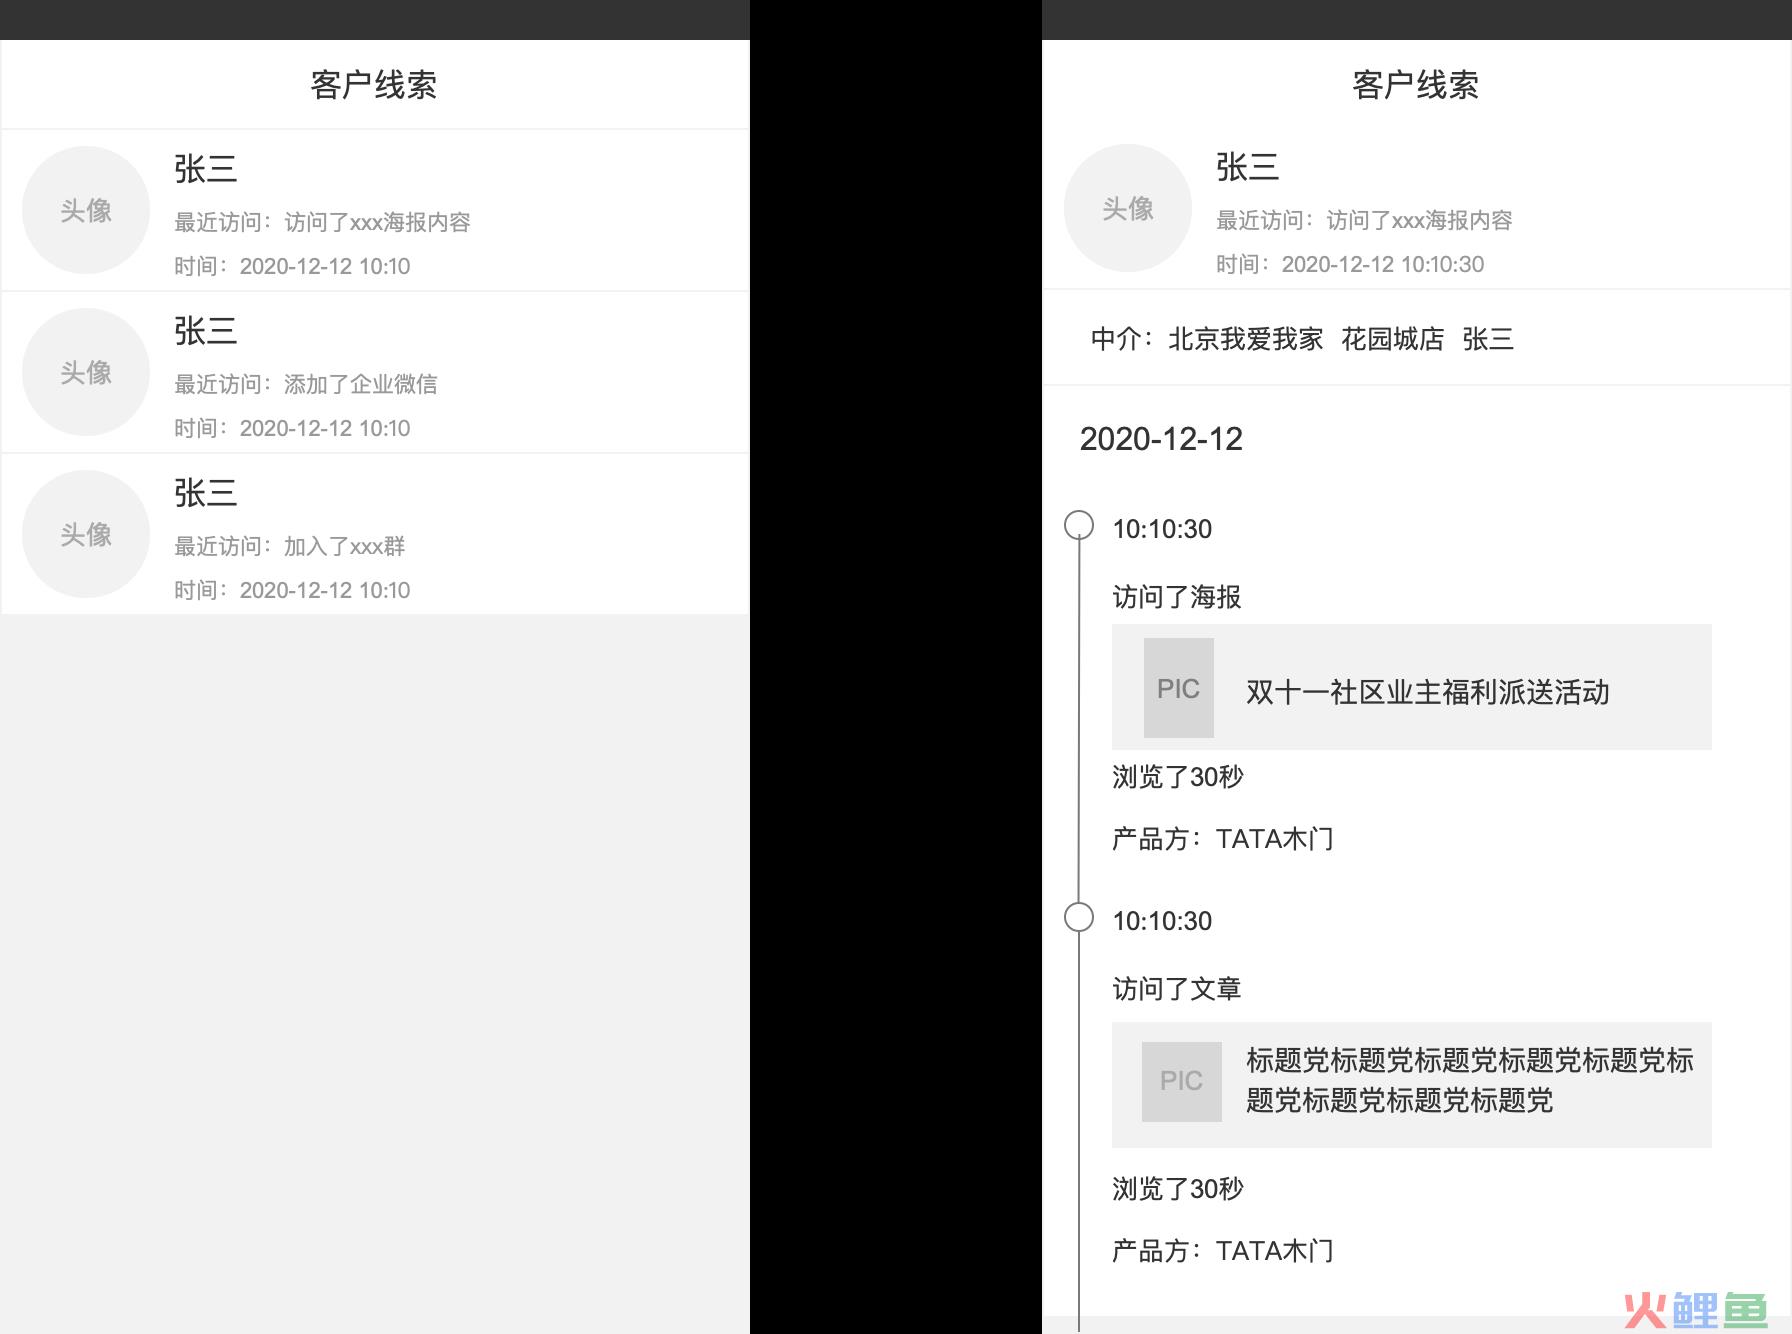The width and height of the screenshot is (1792, 1334).
Task: Open PIC thumbnail of 标题党 article
Action: pyautogui.click(x=1182, y=1081)
